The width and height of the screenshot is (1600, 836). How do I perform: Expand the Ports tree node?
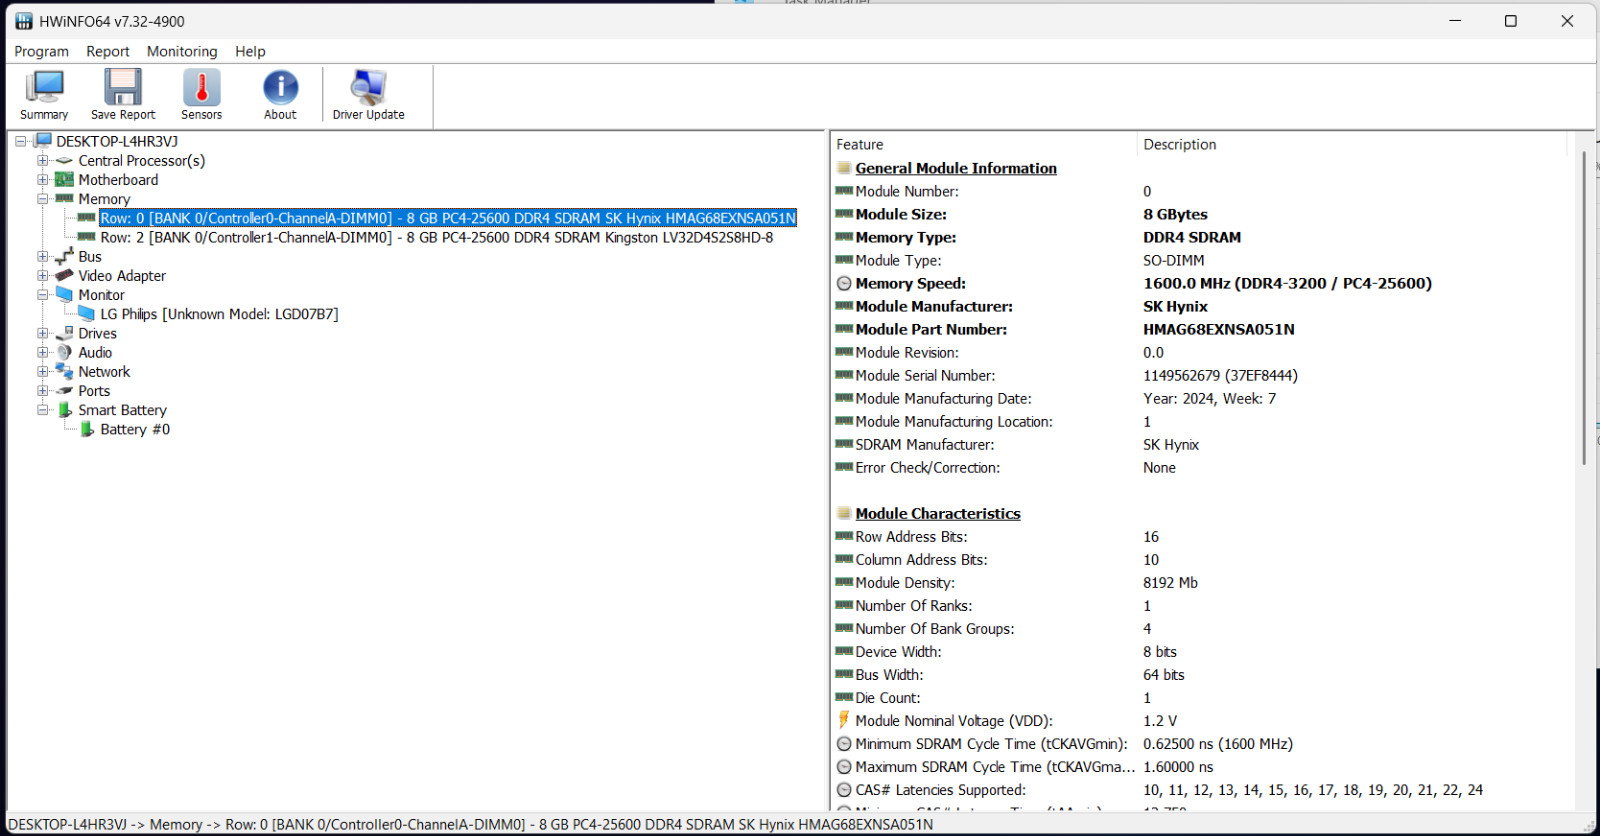coord(42,391)
